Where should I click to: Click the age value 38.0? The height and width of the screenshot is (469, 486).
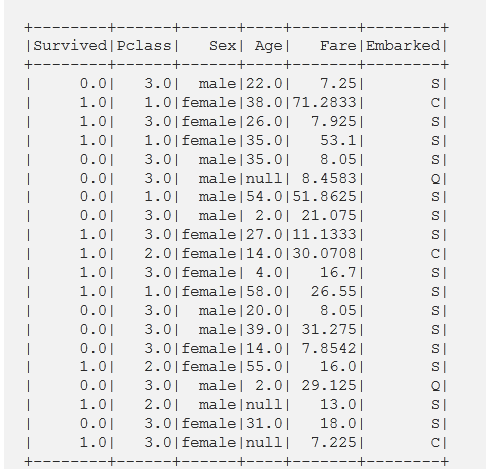(x=264, y=102)
